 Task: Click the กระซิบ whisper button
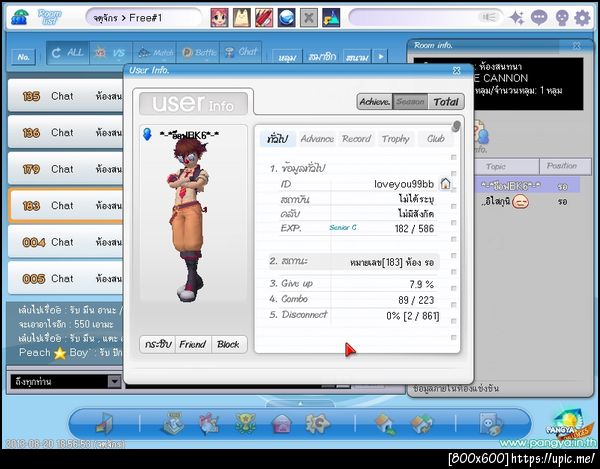coord(158,344)
